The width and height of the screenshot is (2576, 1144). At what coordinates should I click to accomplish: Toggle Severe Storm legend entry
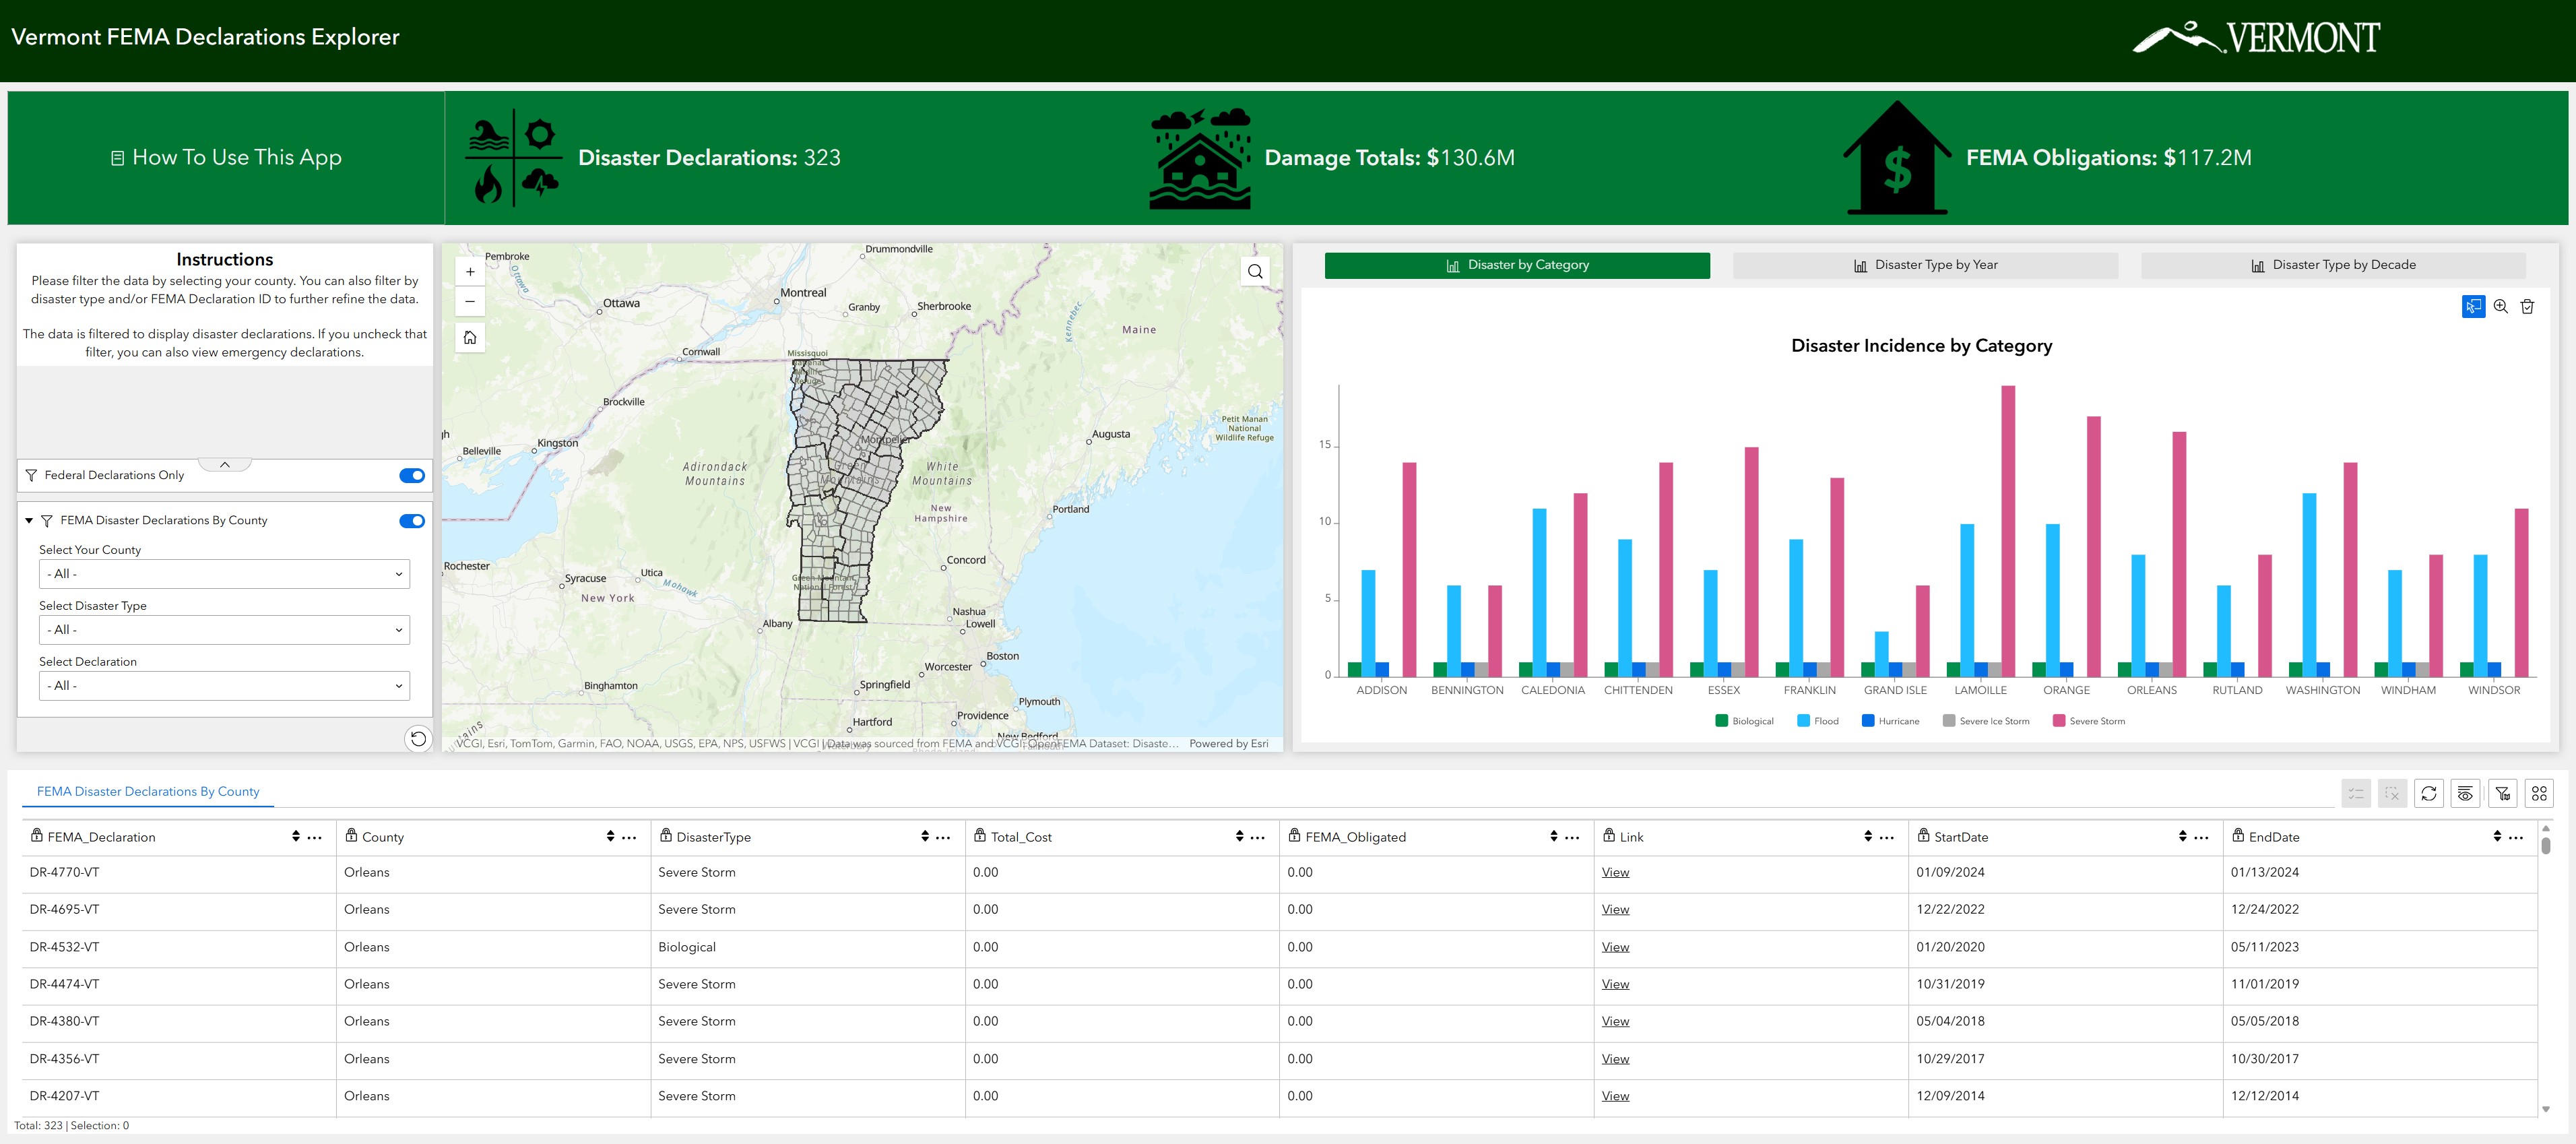pos(2089,721)
